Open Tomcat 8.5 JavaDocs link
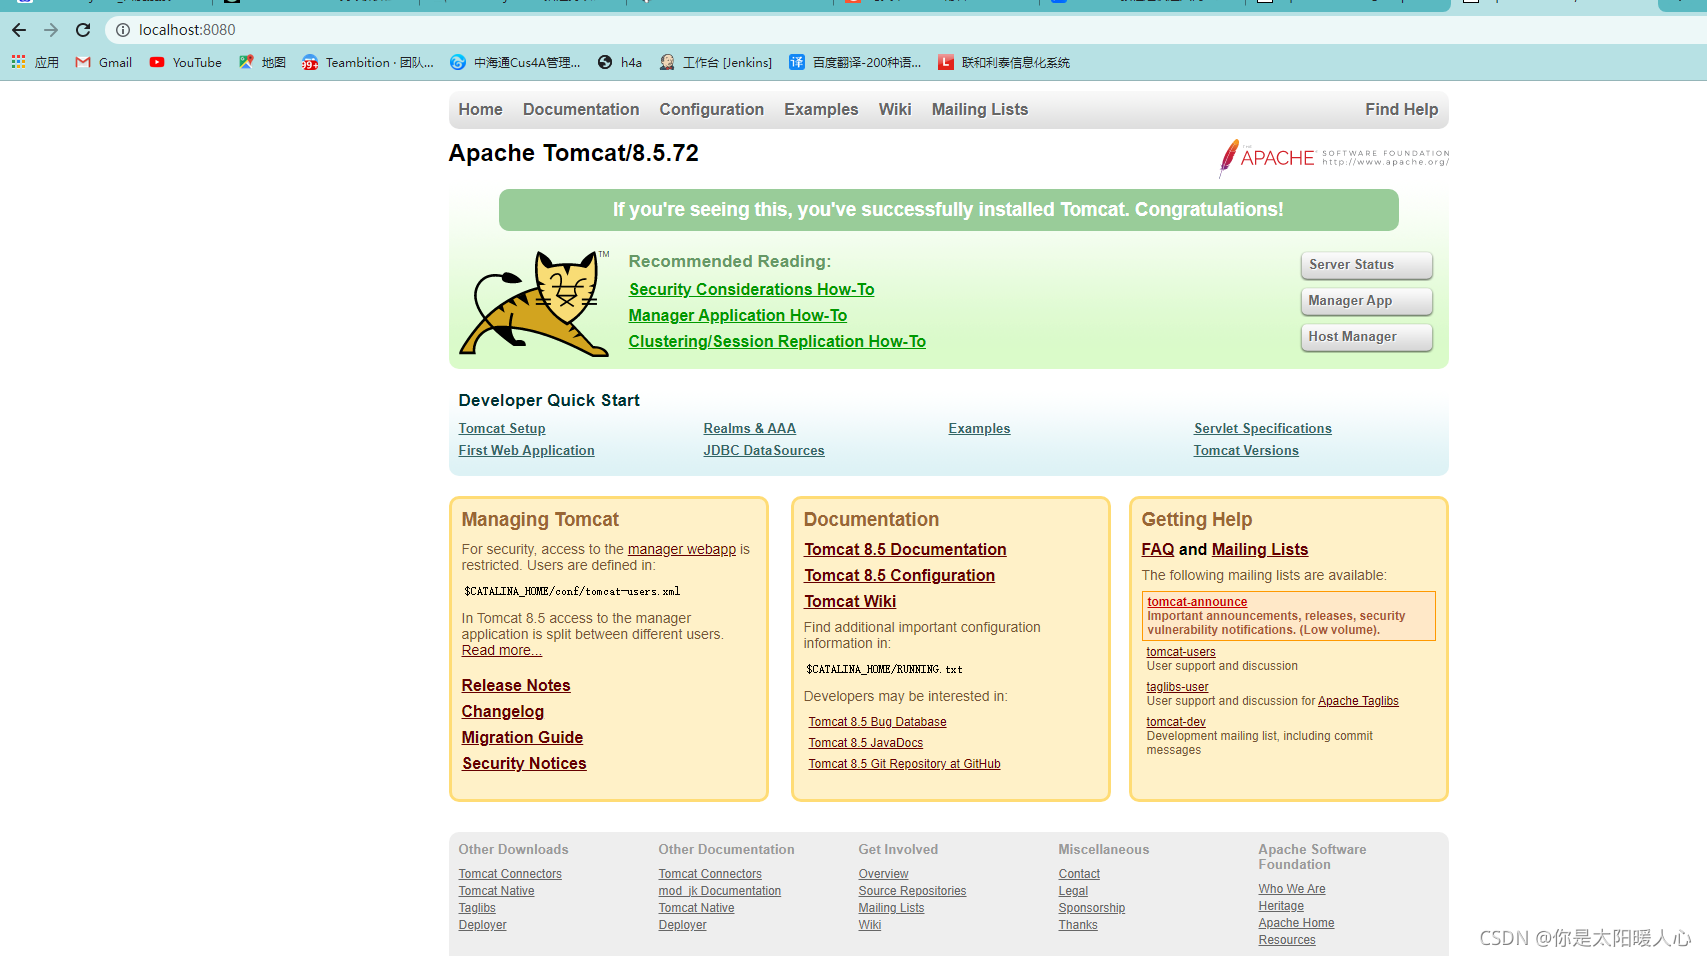1707x956 pixels. click(865, 743)
